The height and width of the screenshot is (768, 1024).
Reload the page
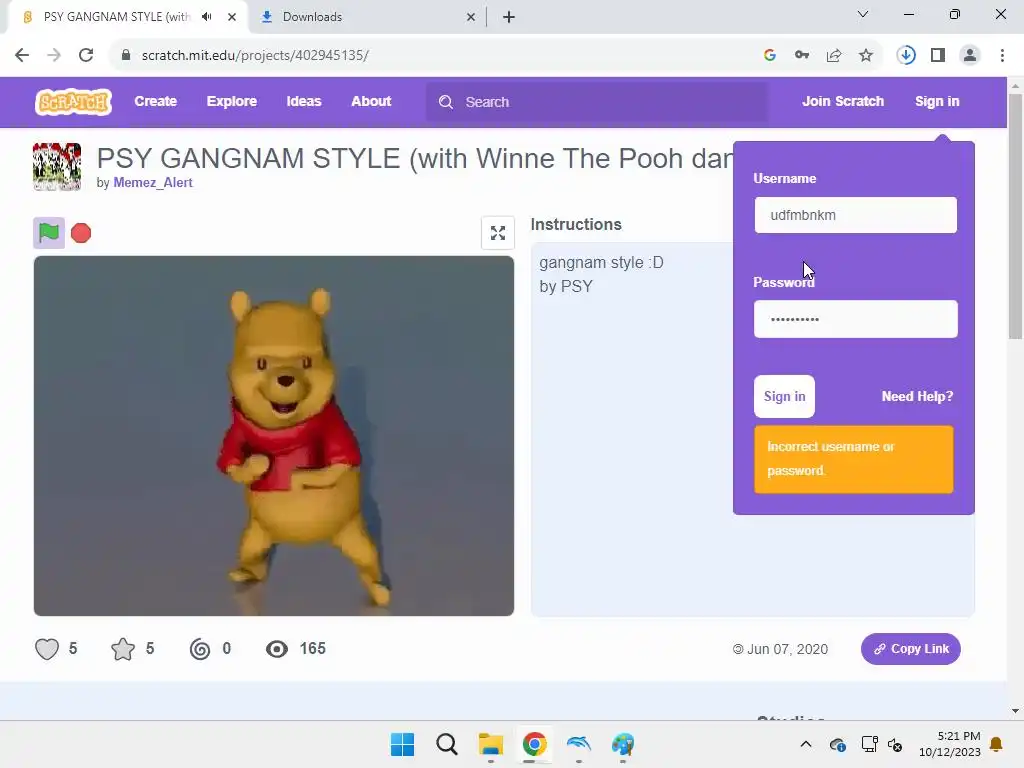click(86, 55)
